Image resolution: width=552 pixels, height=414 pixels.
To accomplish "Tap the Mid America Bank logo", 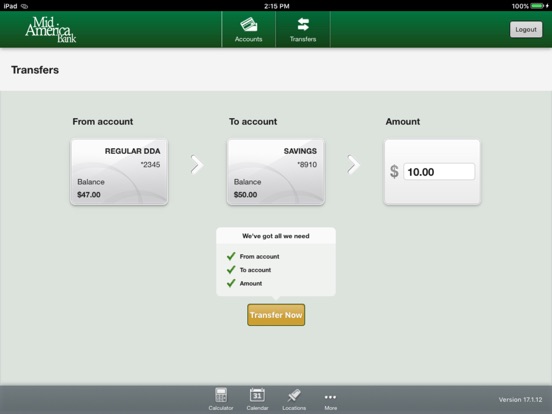I will coord(51,30).
